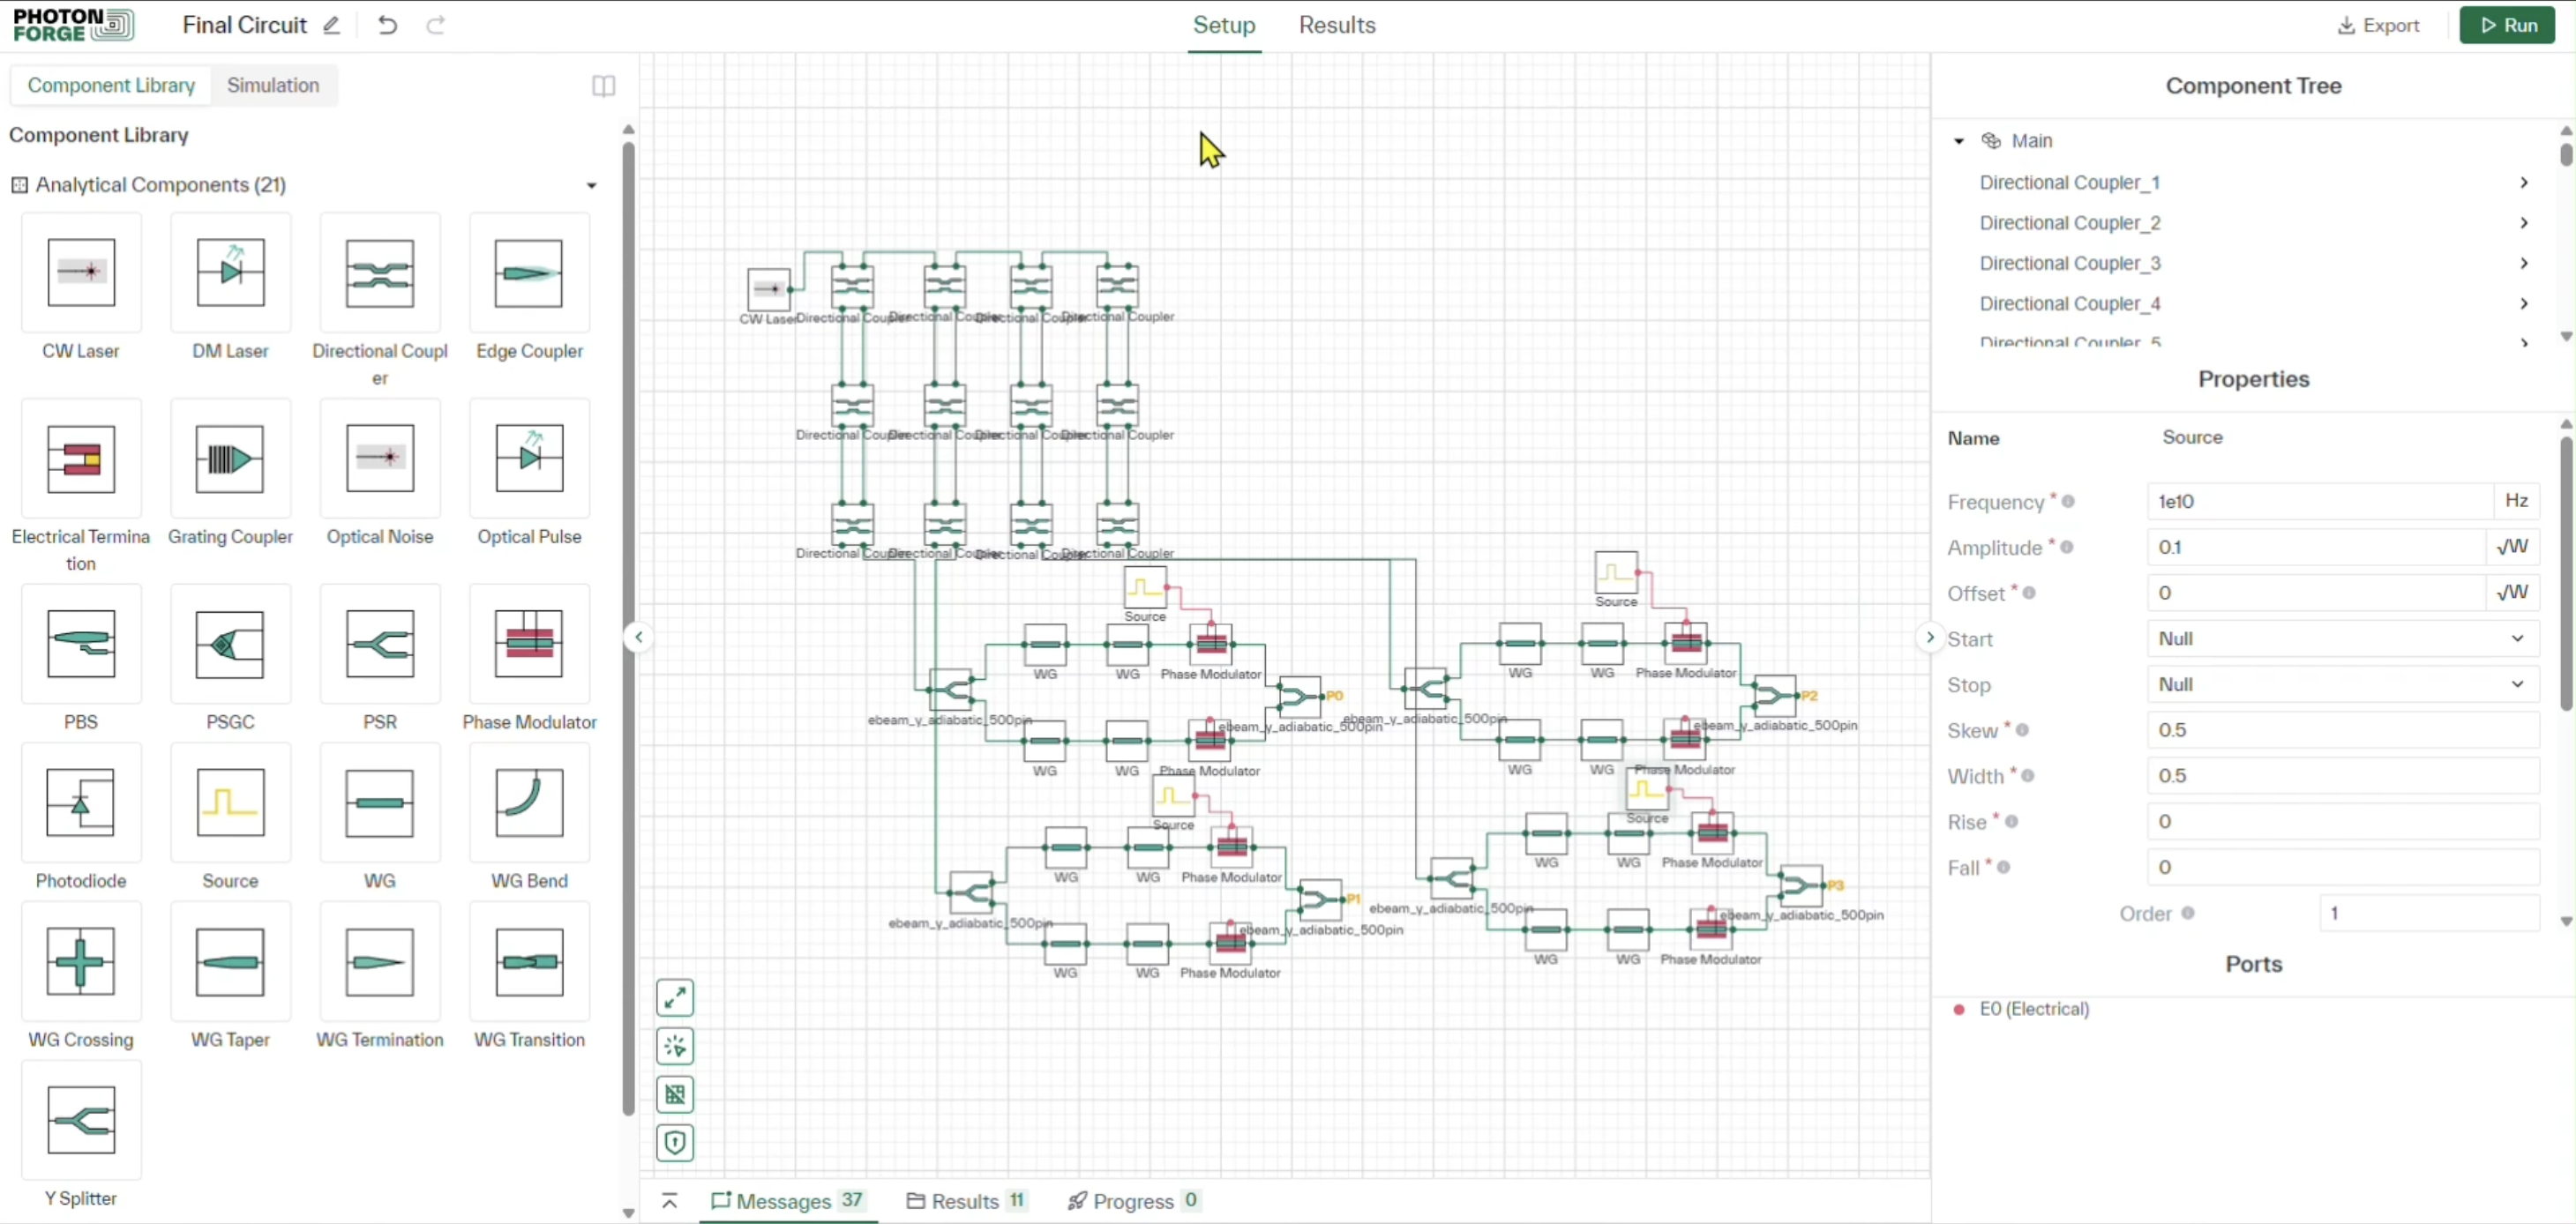Screen dimensions: 2576x1224
Task: Click the Run button
Action: [2508, 25]
